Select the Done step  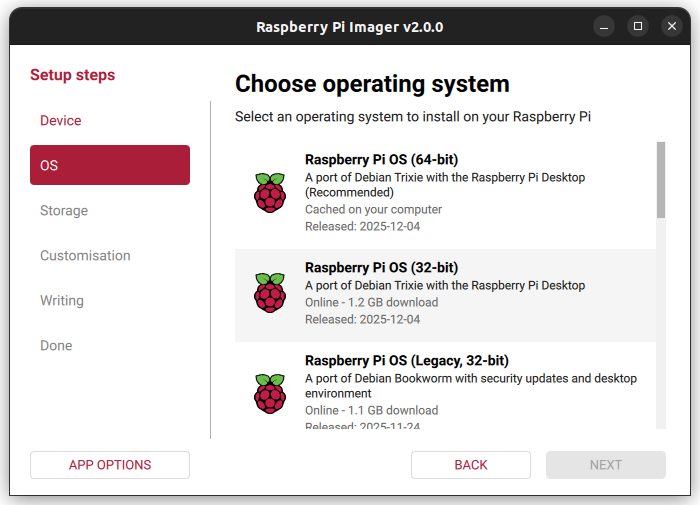tap(56, 346)
